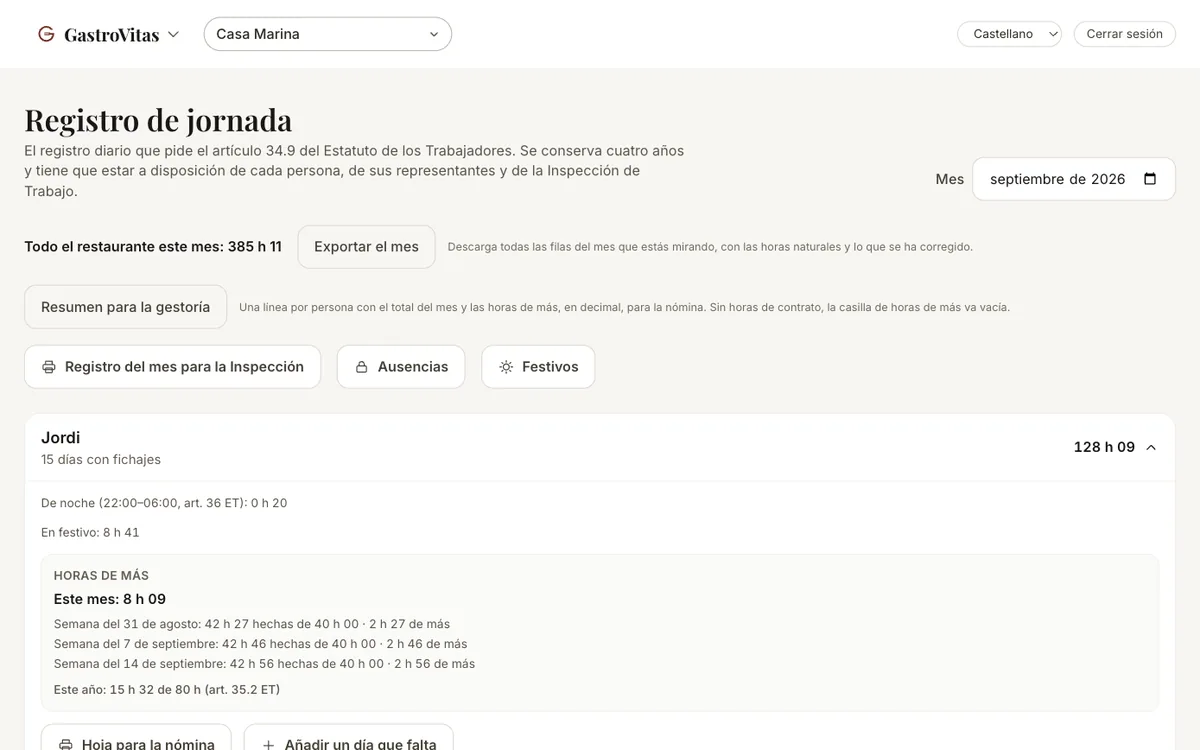
Task: Click plus icon on Añadir un día
Action: (268, 745)
